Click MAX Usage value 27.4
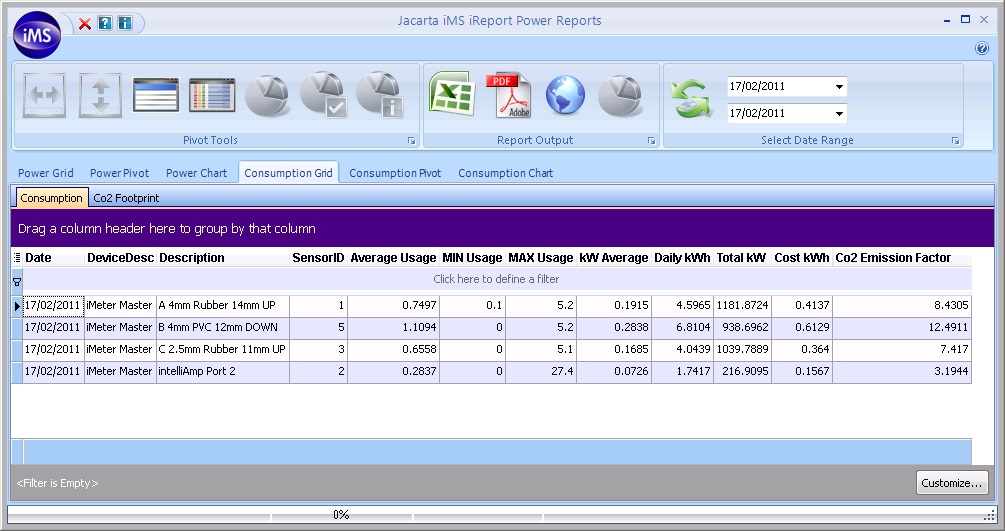This screenshot has height=531, width=1005. [541, 371]
